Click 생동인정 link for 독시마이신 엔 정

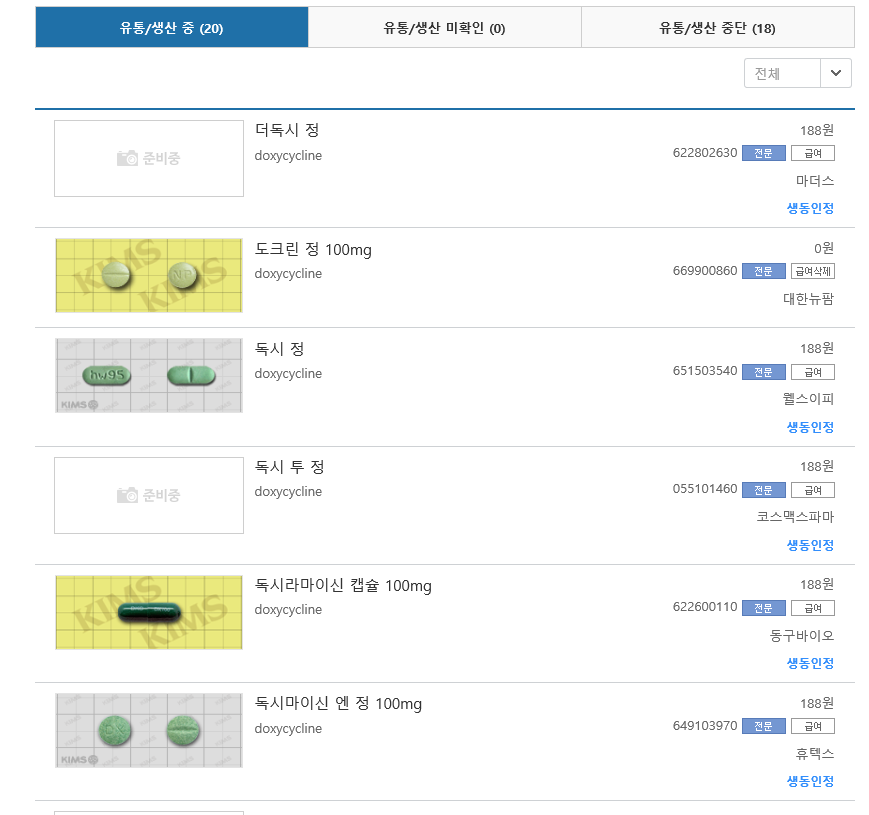pyautogui.click(x=810, y=781)
